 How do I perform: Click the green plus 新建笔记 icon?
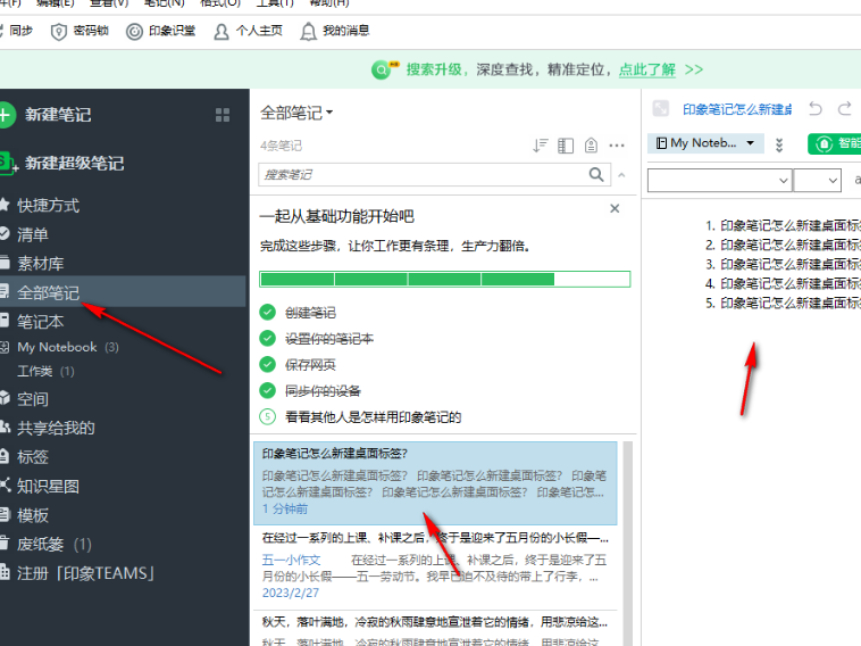(5, 115)
